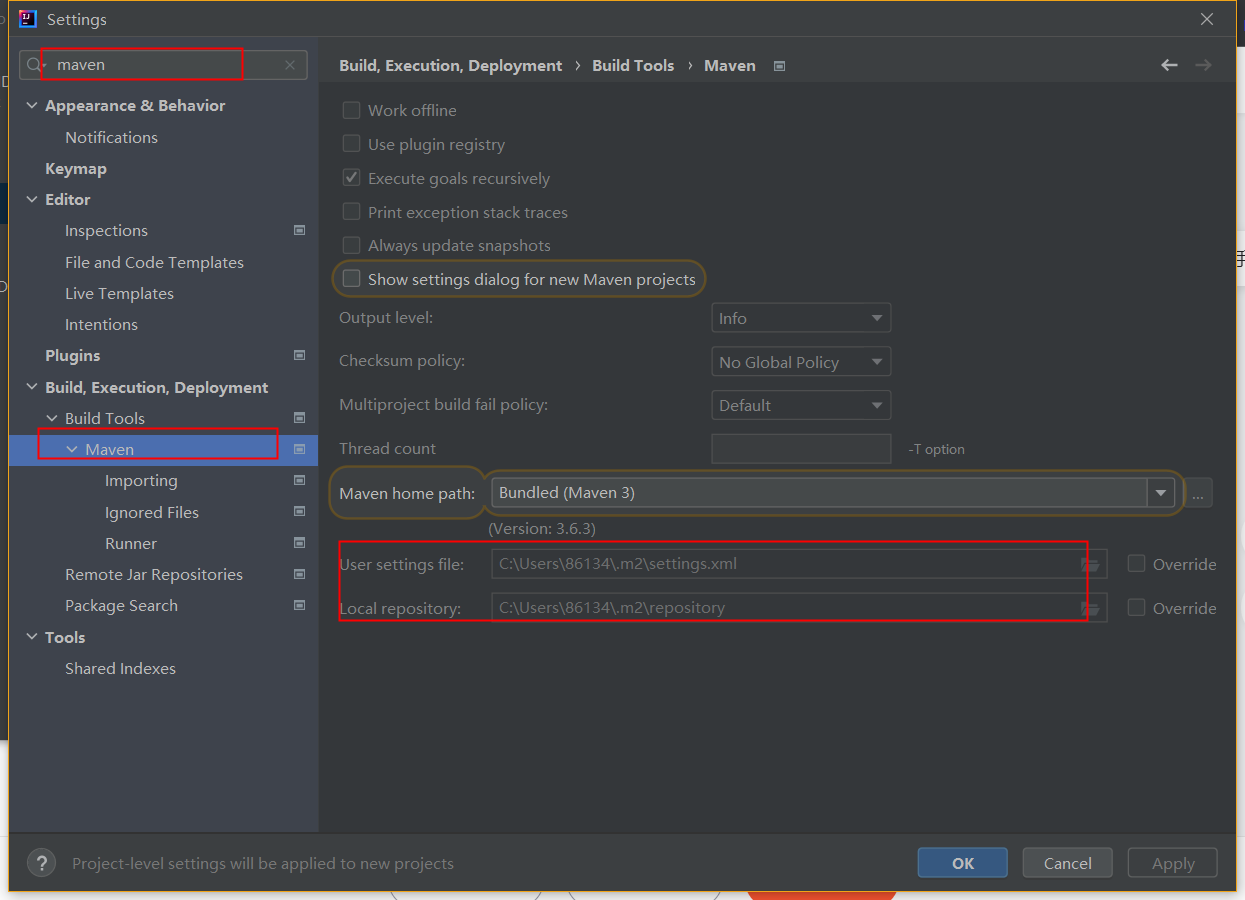The height and width of the screenshot is (900, 1245).
Task: Open Notifications settings
Action: pos(111,137)
